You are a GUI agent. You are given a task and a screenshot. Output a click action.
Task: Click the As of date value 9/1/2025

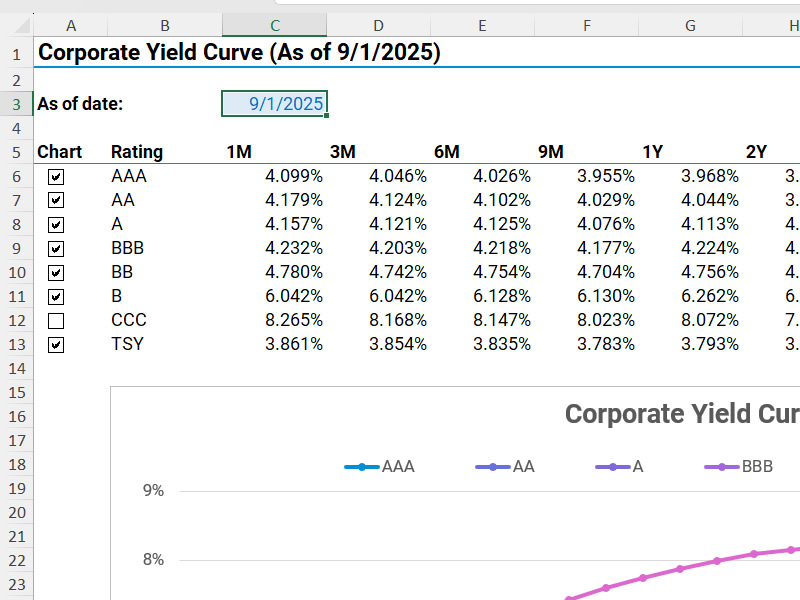[x=274, y=103]
